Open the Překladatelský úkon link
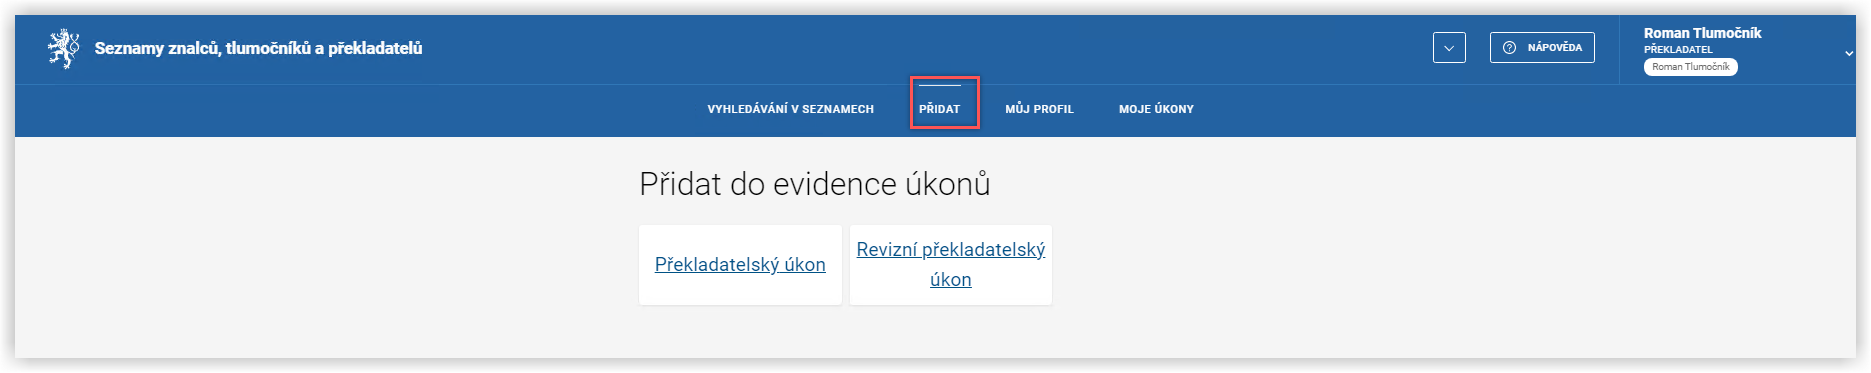 (x=740, y=265)
